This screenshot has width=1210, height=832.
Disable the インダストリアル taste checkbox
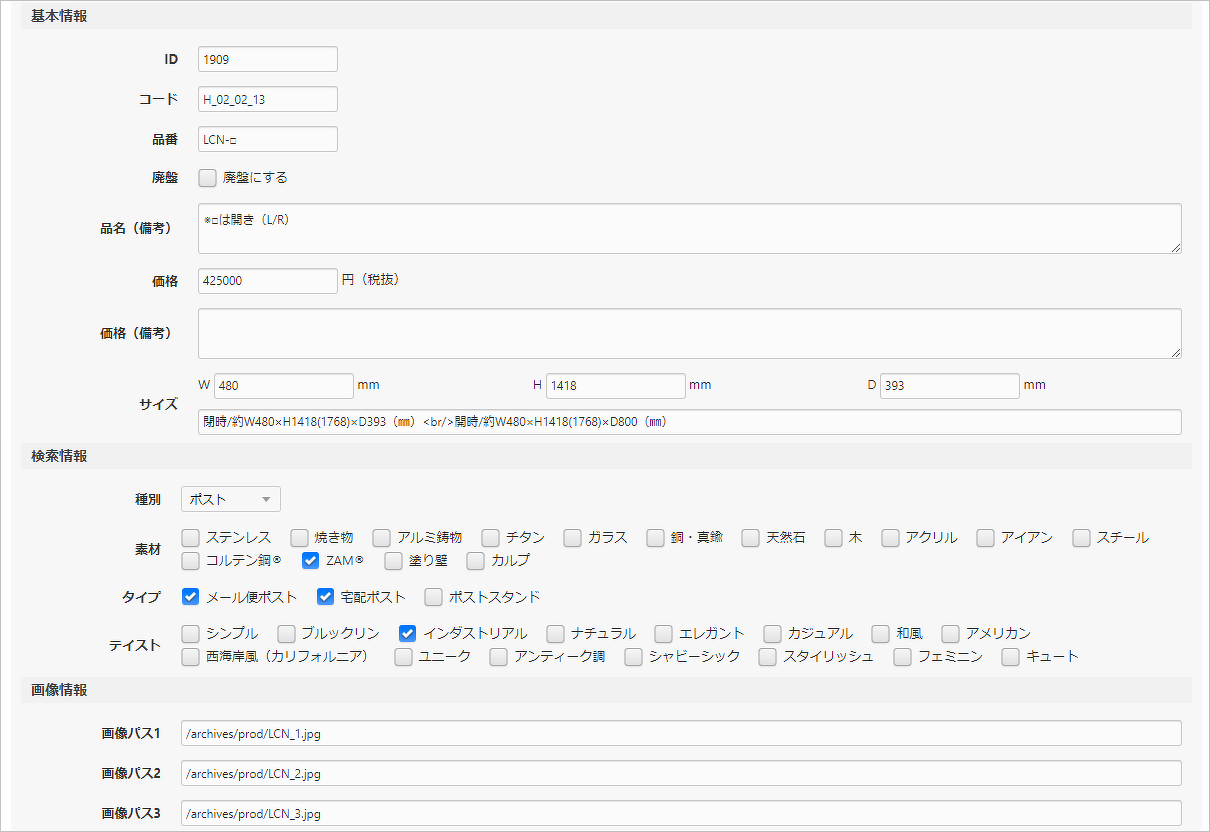(408, 633)
